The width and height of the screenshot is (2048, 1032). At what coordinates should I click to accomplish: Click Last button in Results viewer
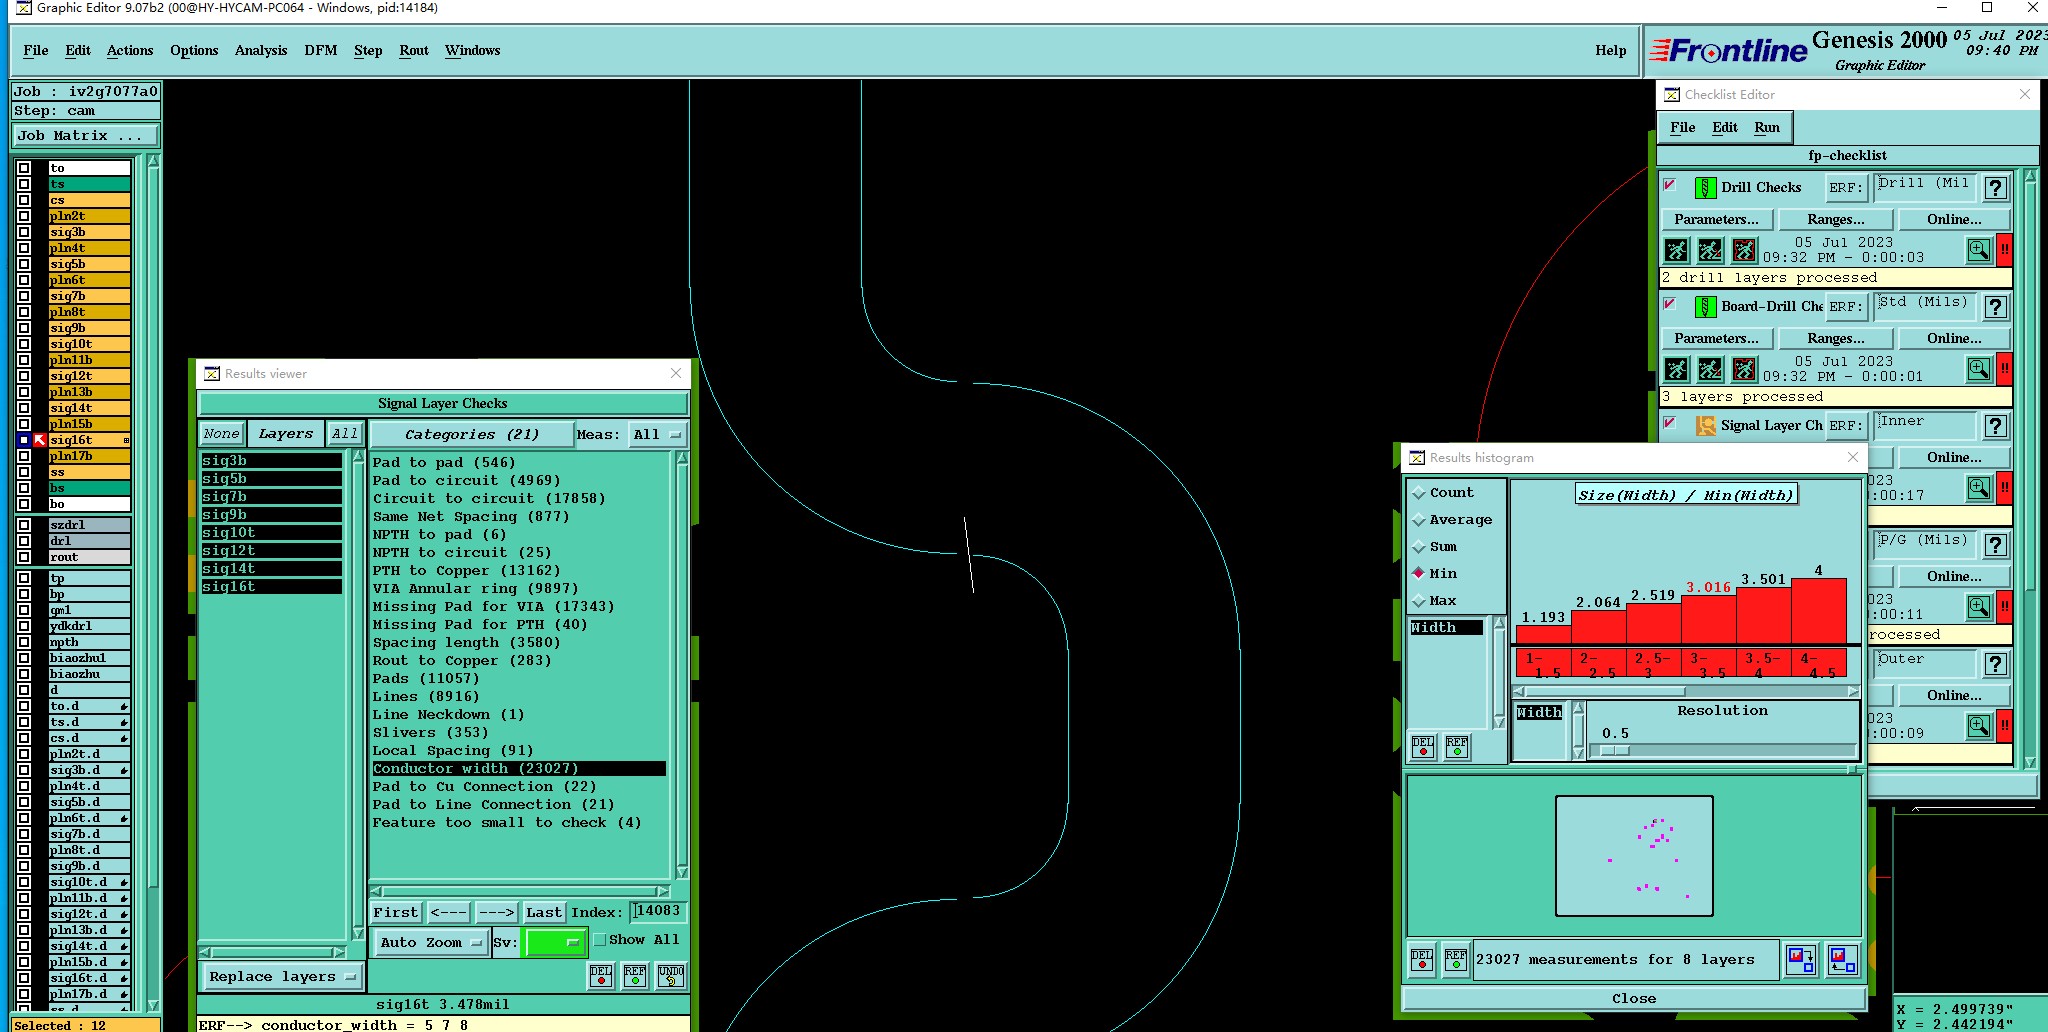(544, 912)
